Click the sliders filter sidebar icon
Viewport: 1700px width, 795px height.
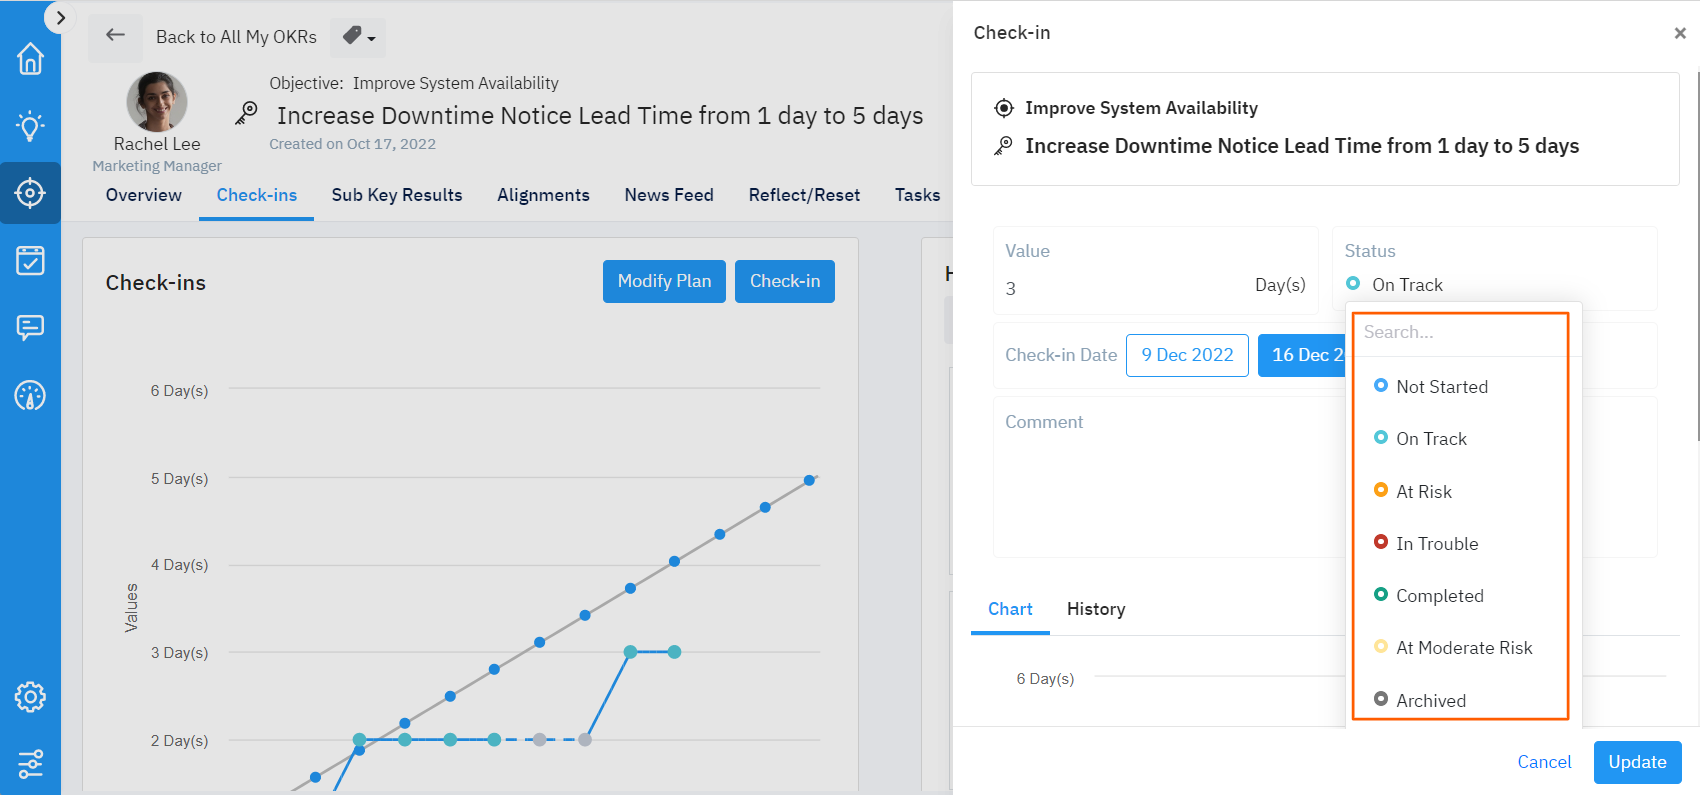click(30, 764)
